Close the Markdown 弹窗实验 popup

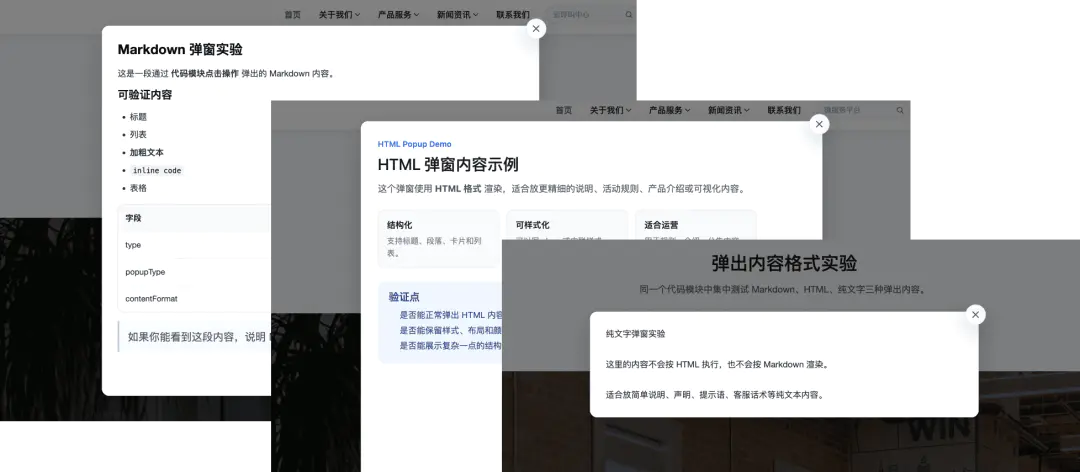point(536,28)
